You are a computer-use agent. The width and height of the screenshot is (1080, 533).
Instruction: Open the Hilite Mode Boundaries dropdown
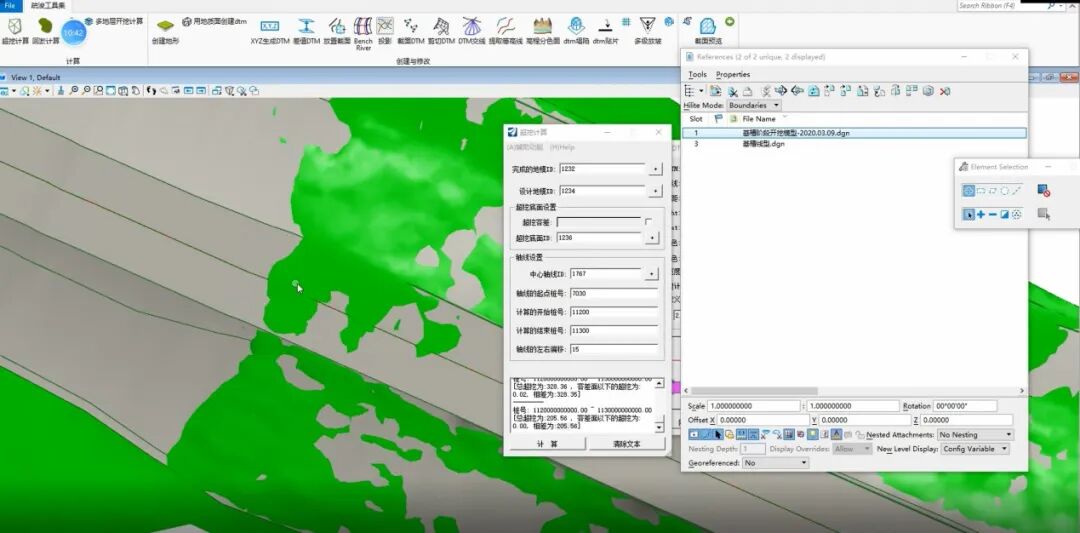(x=753, y=105)
